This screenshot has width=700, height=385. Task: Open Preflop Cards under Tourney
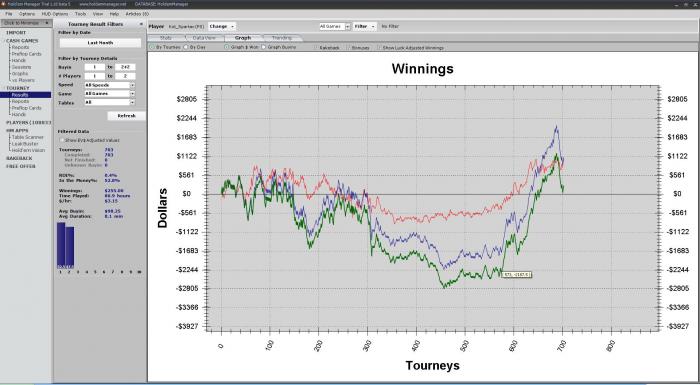coord(26,108)
